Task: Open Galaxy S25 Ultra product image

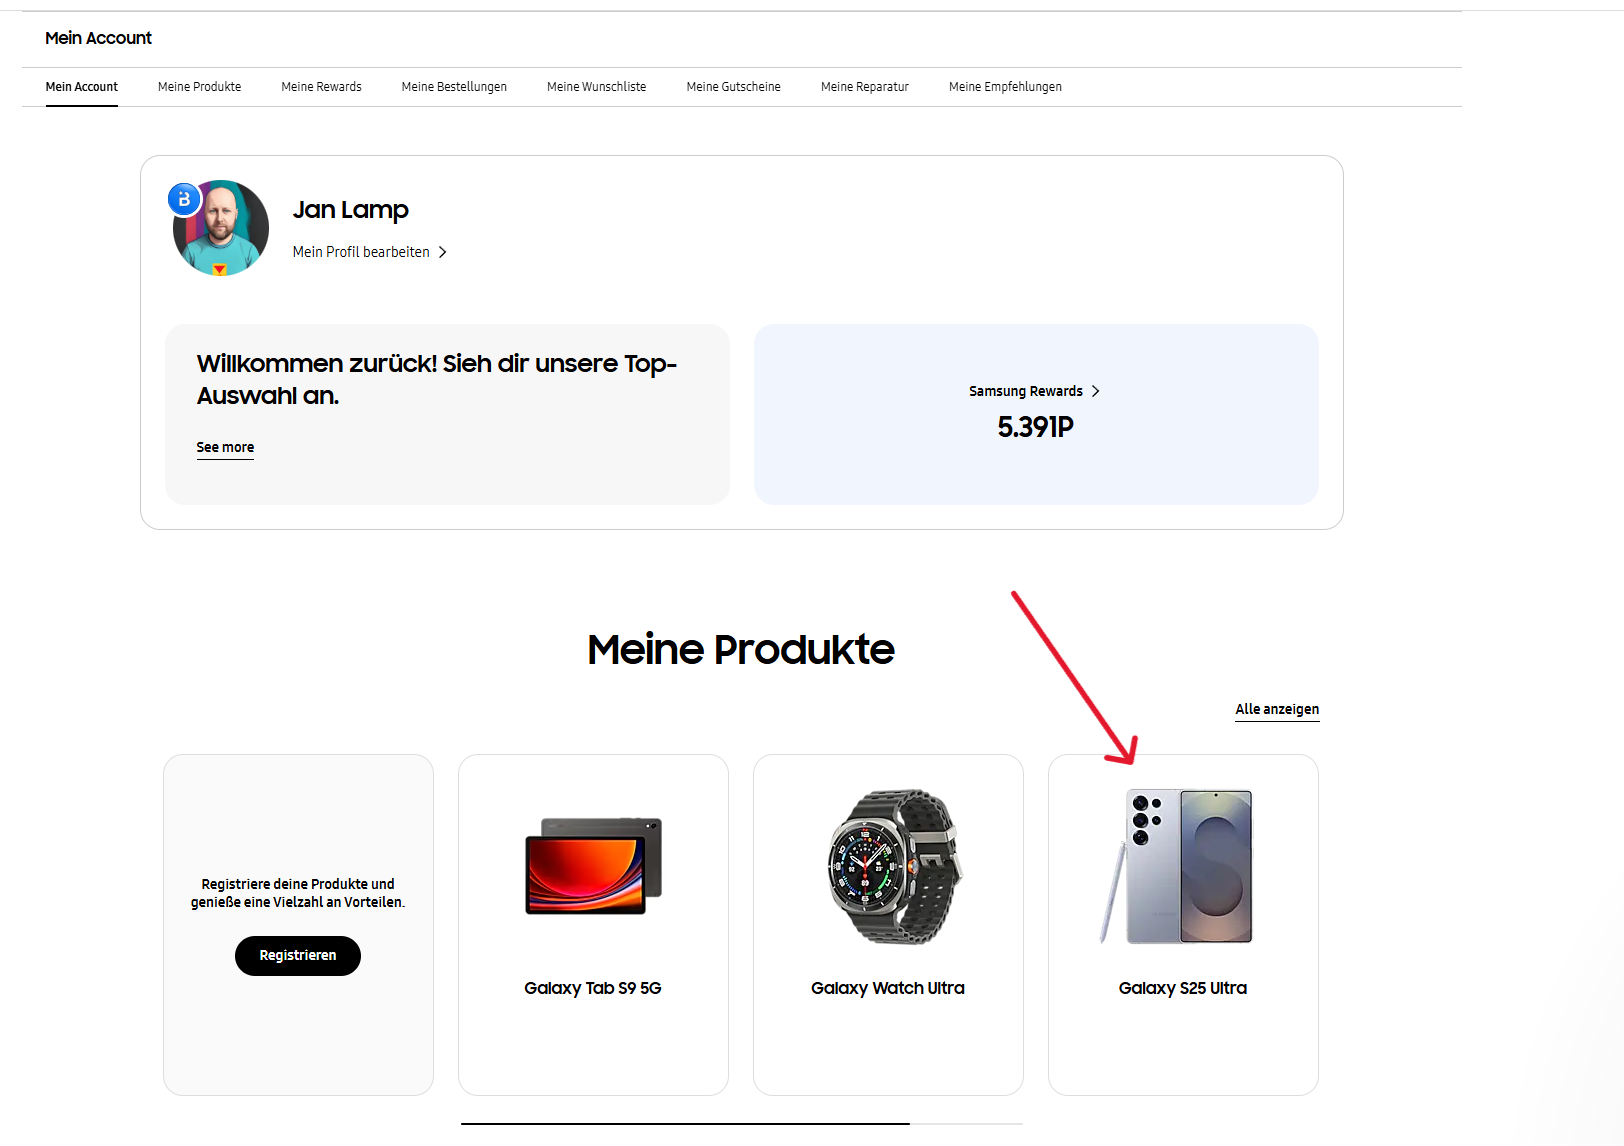Action: pos(1183,866)
